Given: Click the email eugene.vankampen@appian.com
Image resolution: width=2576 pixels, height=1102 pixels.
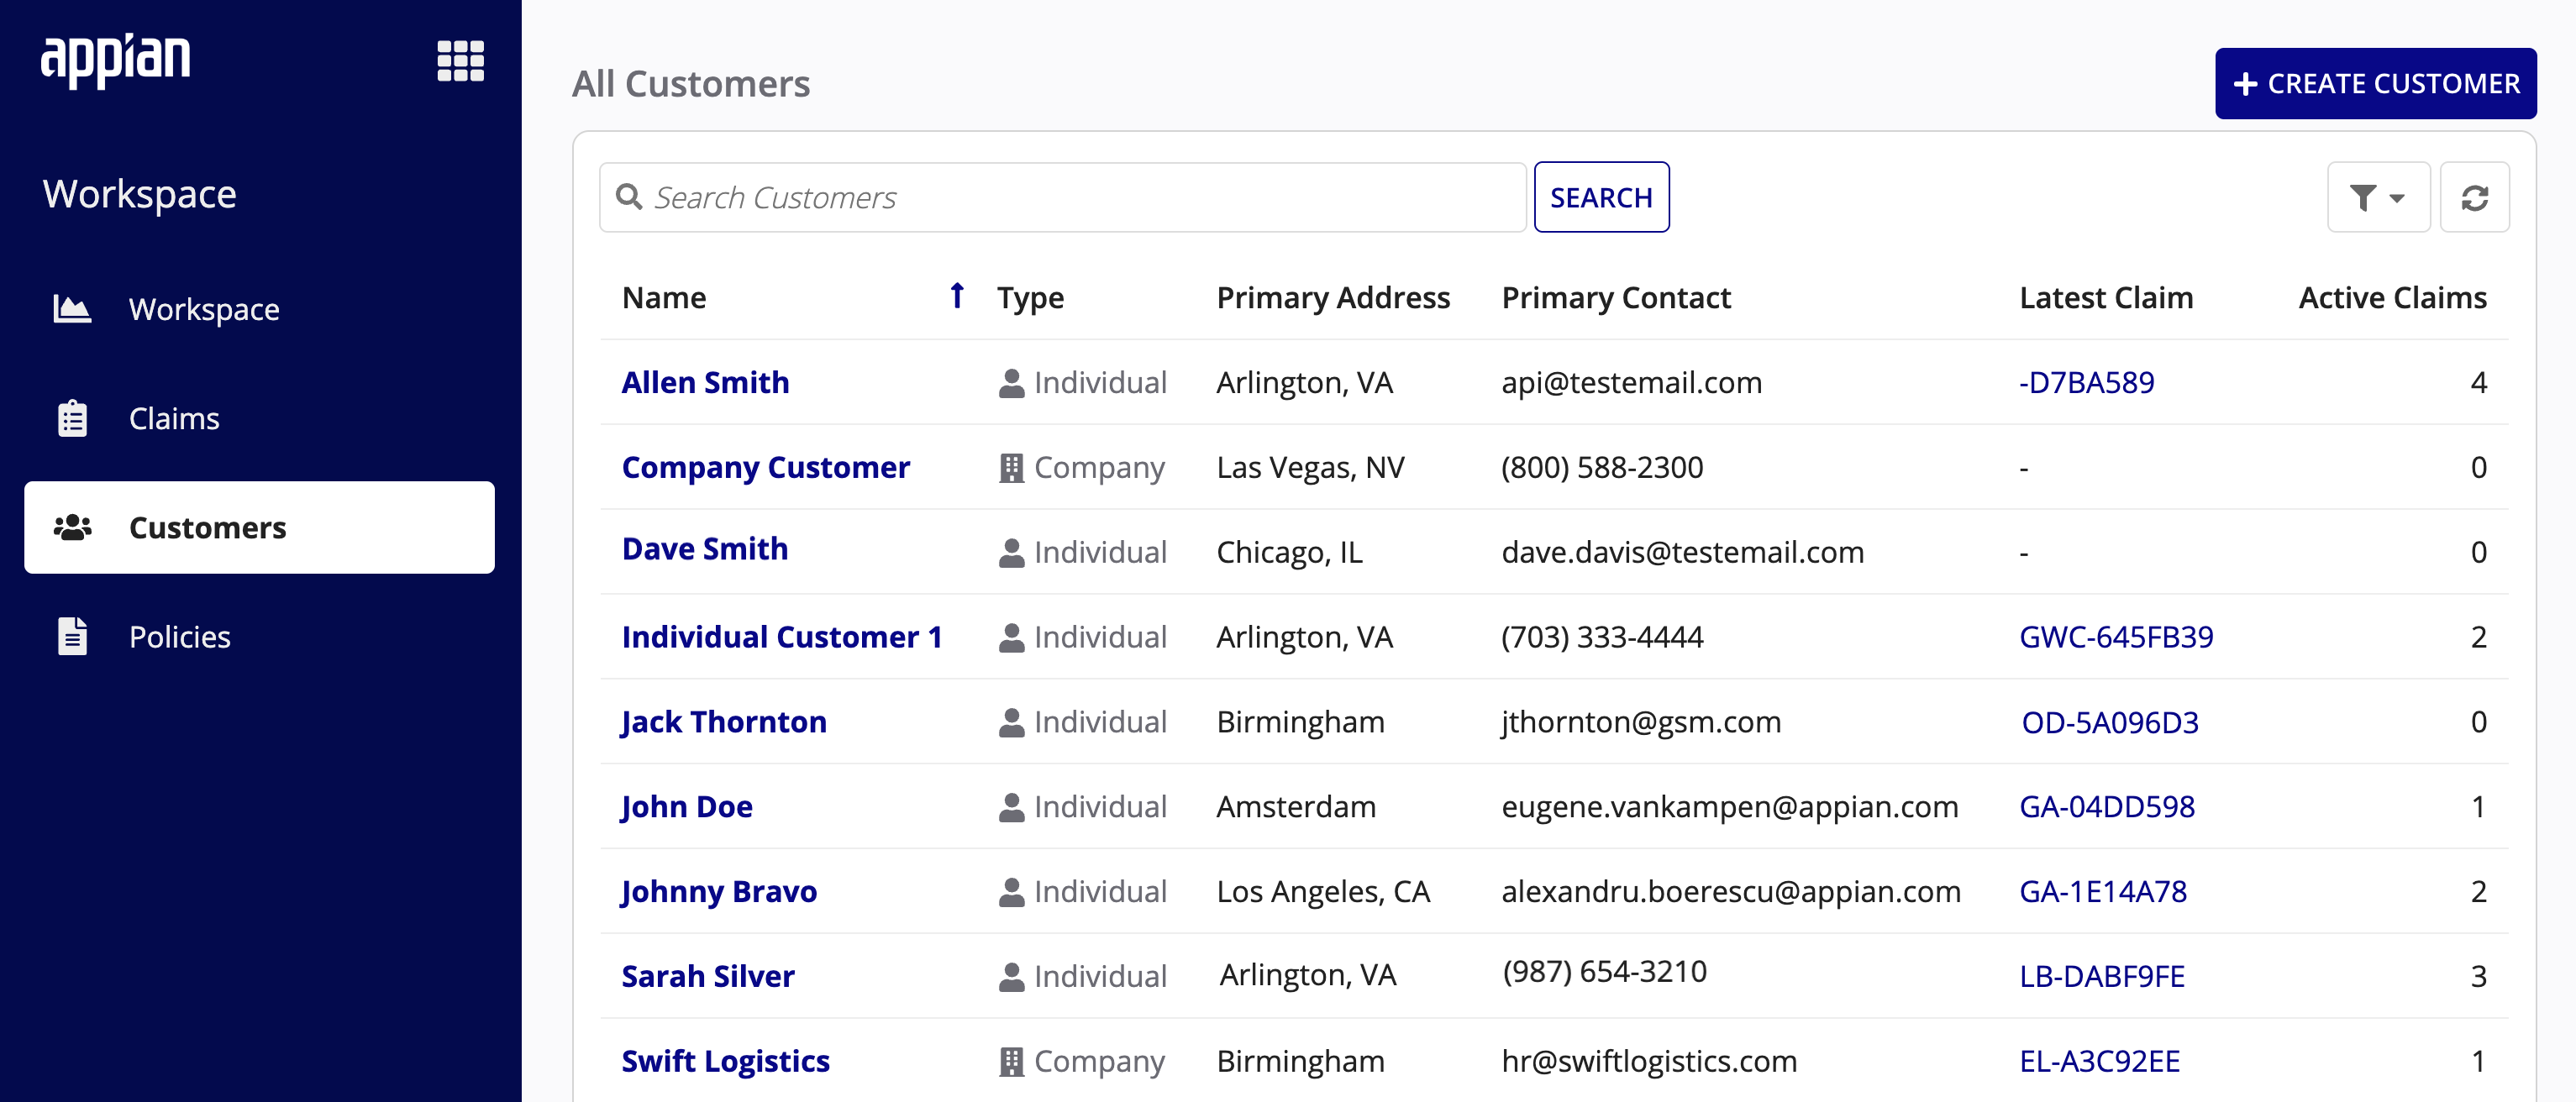Looking at the screenshot, I should click(x=1729, y=806).
